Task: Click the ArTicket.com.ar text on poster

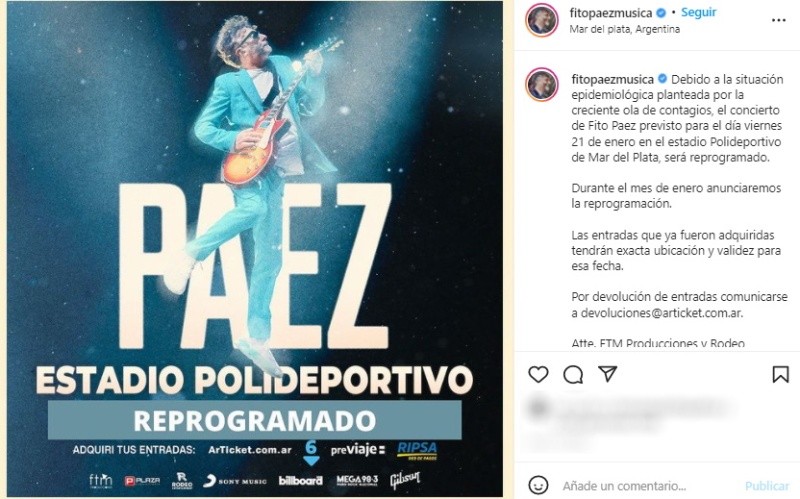Action: (249, 450)
